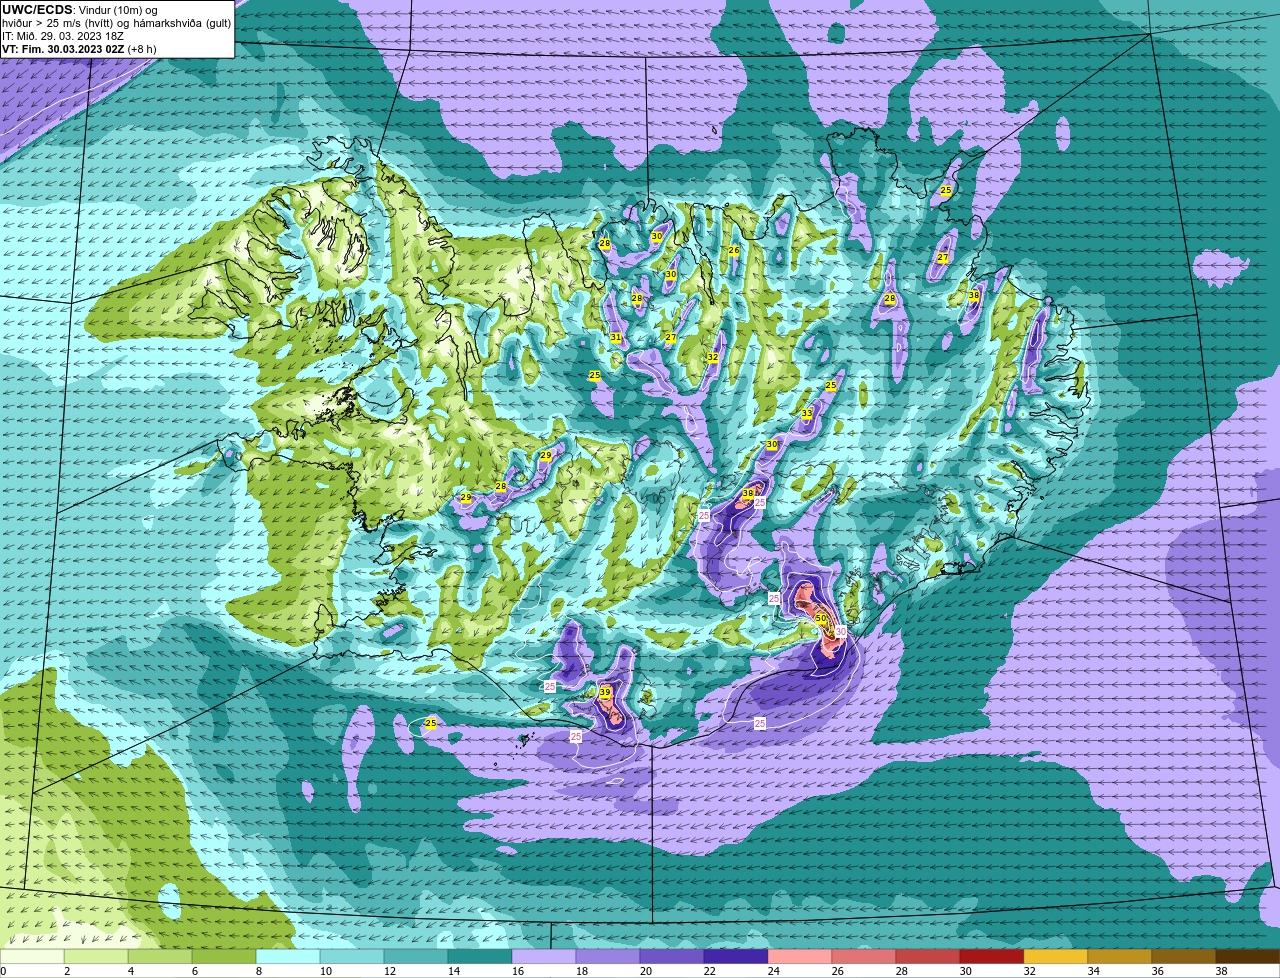Pick the 36–38 m/s brown legend swatch

tap(1184, 957)
